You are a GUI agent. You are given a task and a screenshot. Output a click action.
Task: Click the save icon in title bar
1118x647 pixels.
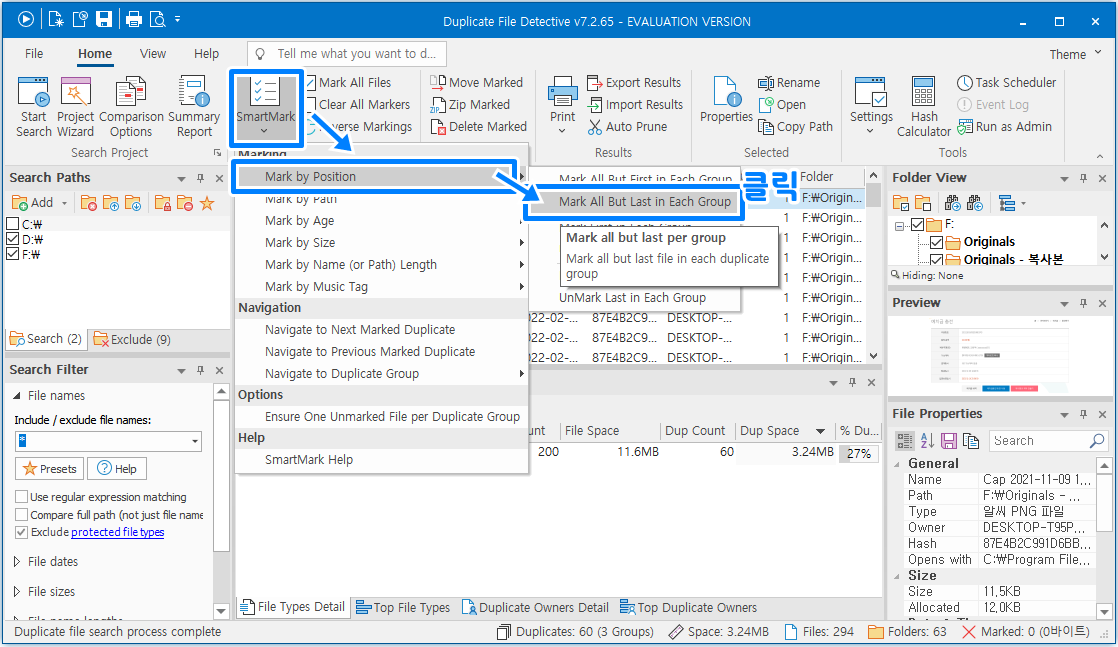pos(104,19)
